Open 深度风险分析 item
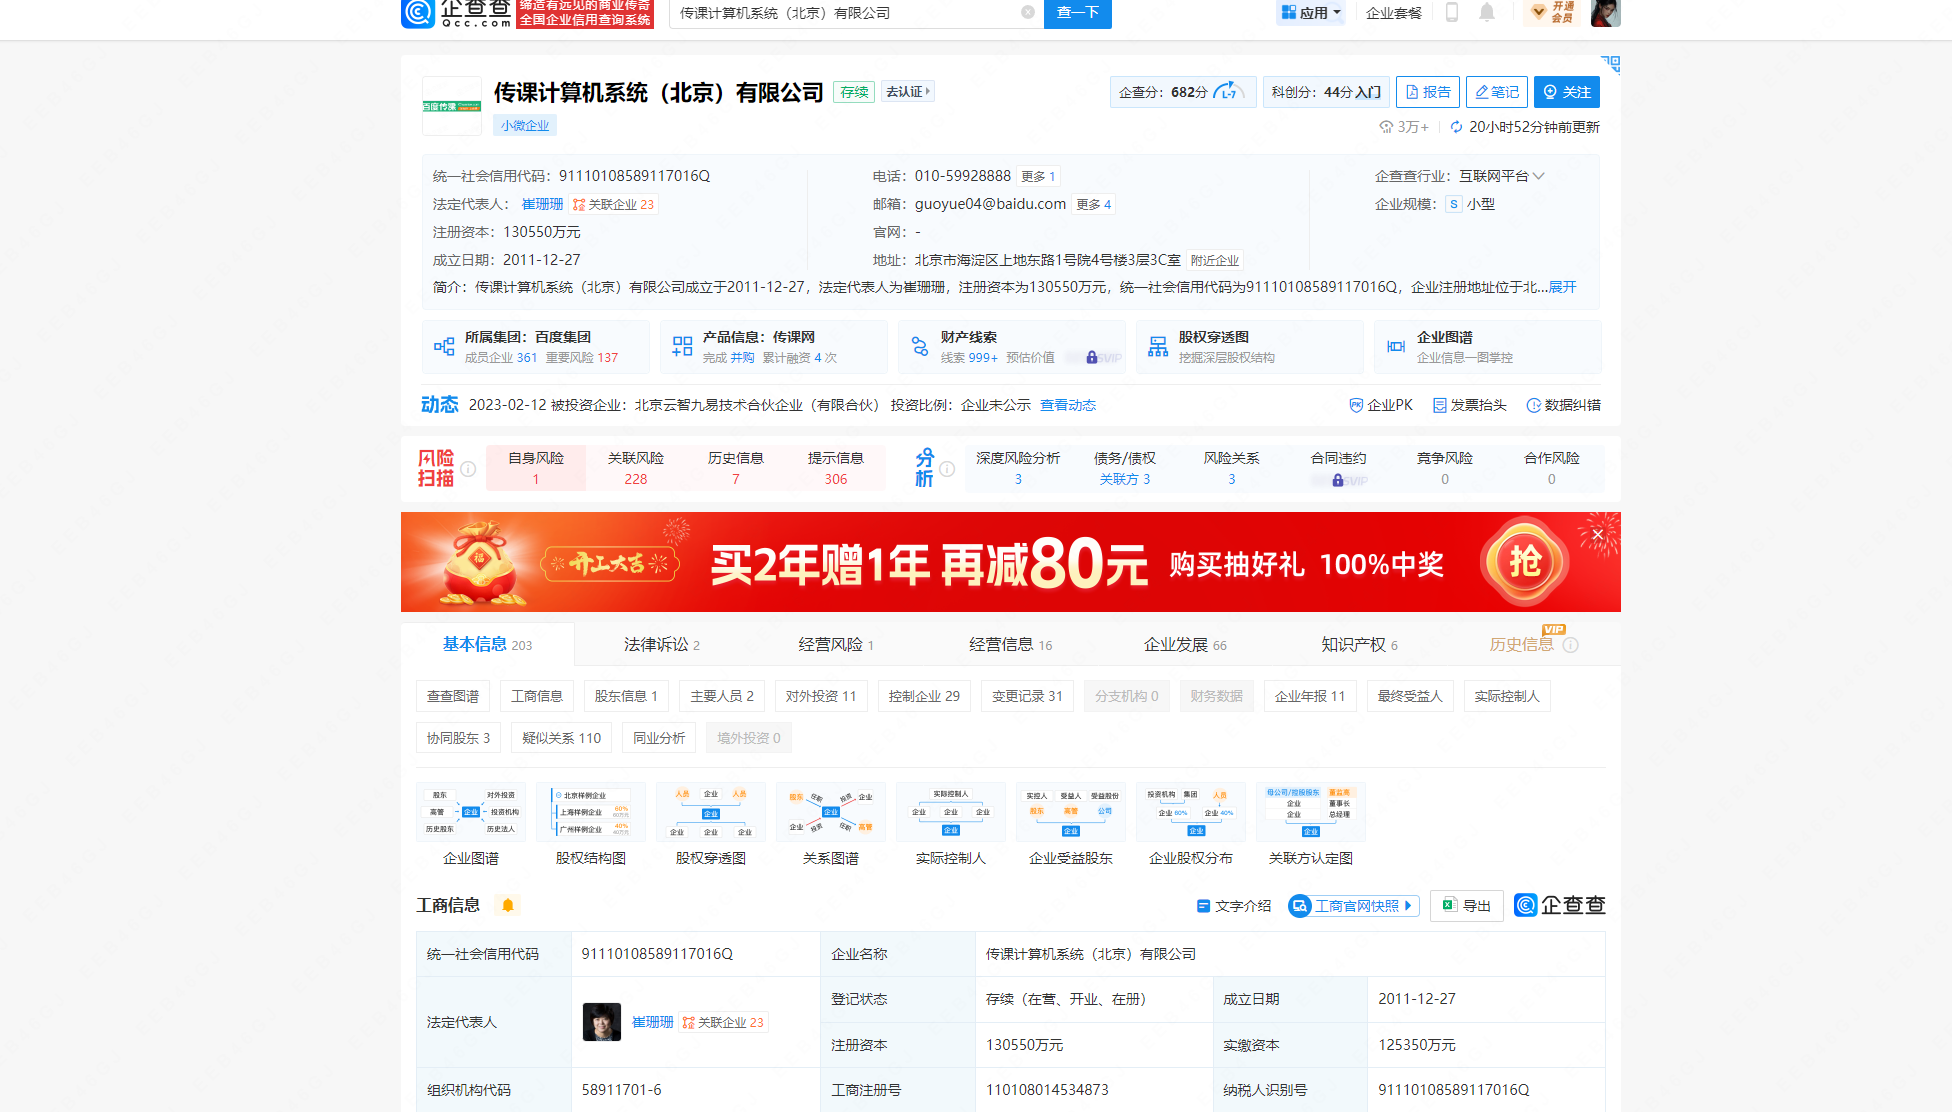 1018,468
